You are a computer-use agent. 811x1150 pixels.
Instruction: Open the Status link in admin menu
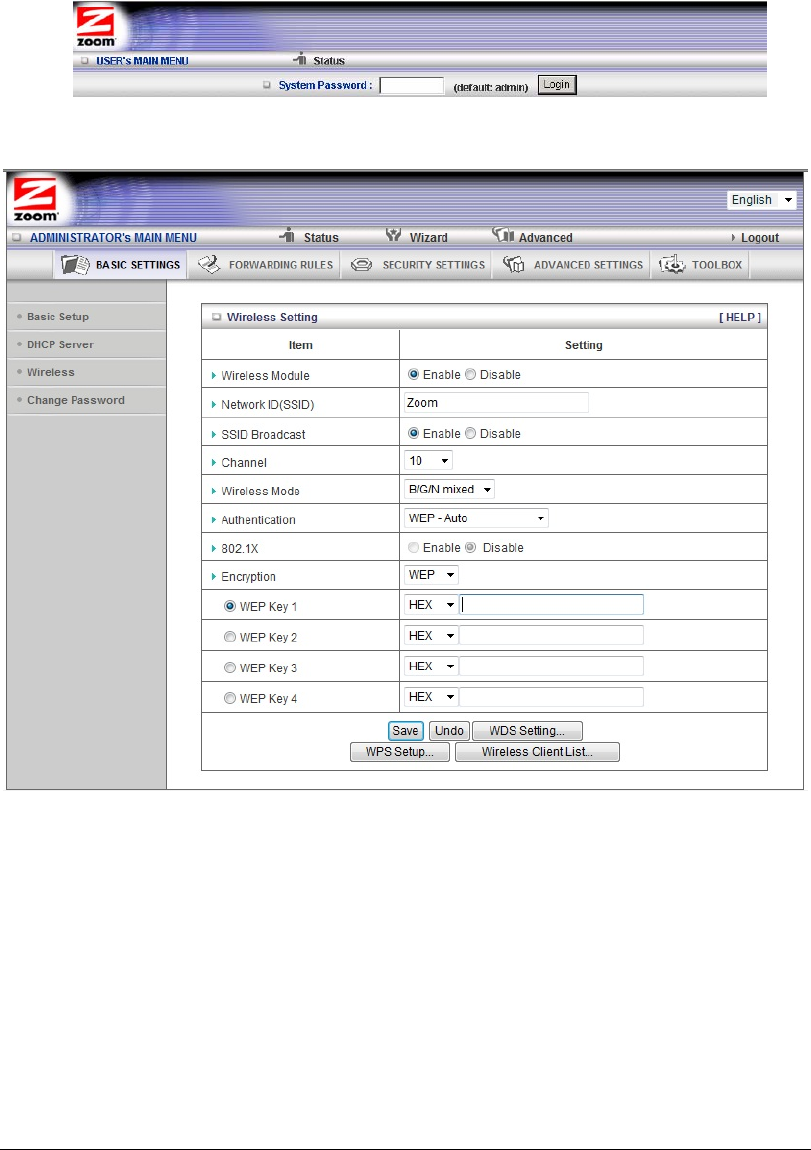(321, 238)
